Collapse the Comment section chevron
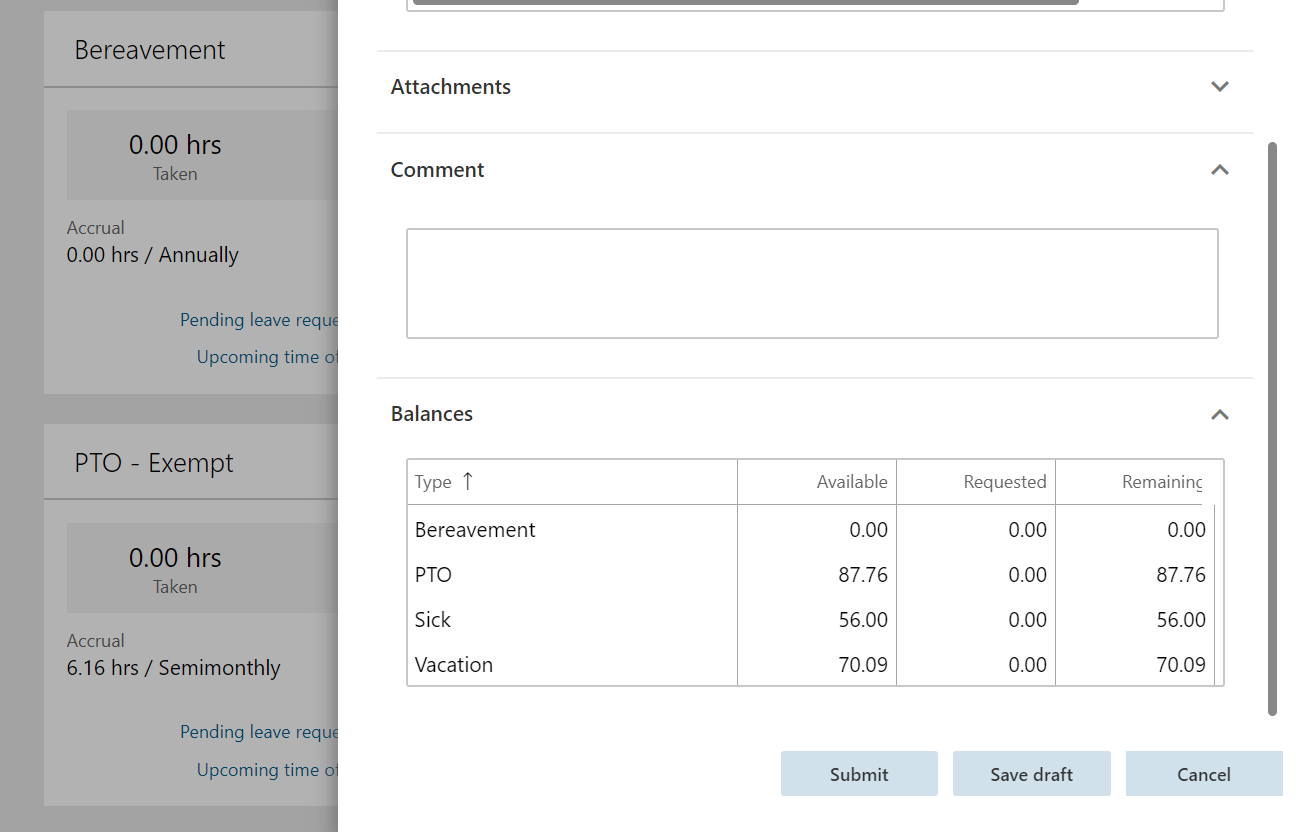Image resolution: width=1313 pixels, height=832 pixels. pyautogui.click(x=1219, y=170)
